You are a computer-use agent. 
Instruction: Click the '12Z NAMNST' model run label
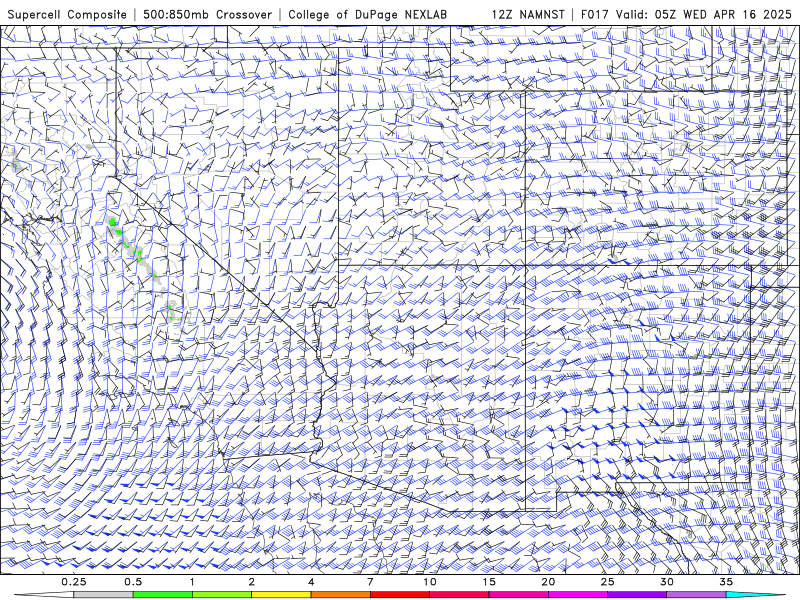(528, 14)
